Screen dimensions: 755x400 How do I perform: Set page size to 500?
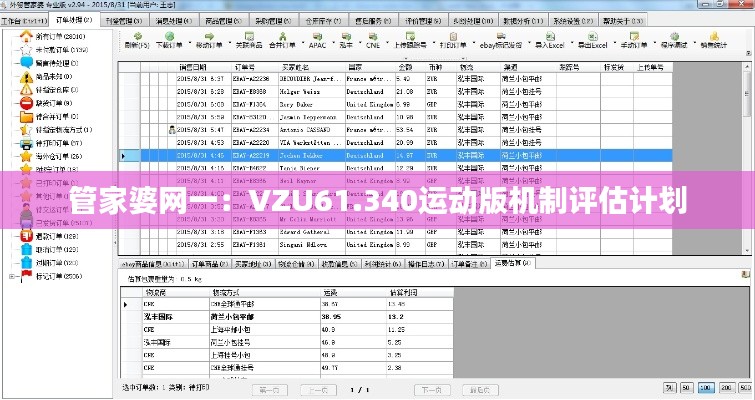746,387
